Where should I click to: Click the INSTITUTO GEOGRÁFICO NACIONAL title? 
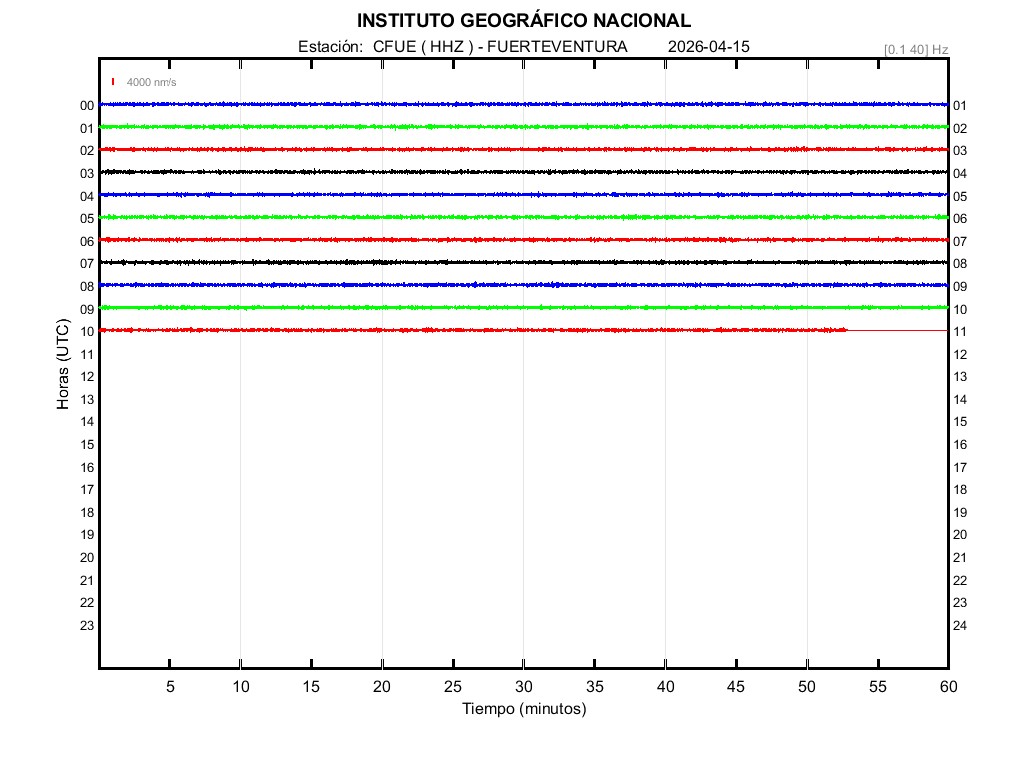523,21
